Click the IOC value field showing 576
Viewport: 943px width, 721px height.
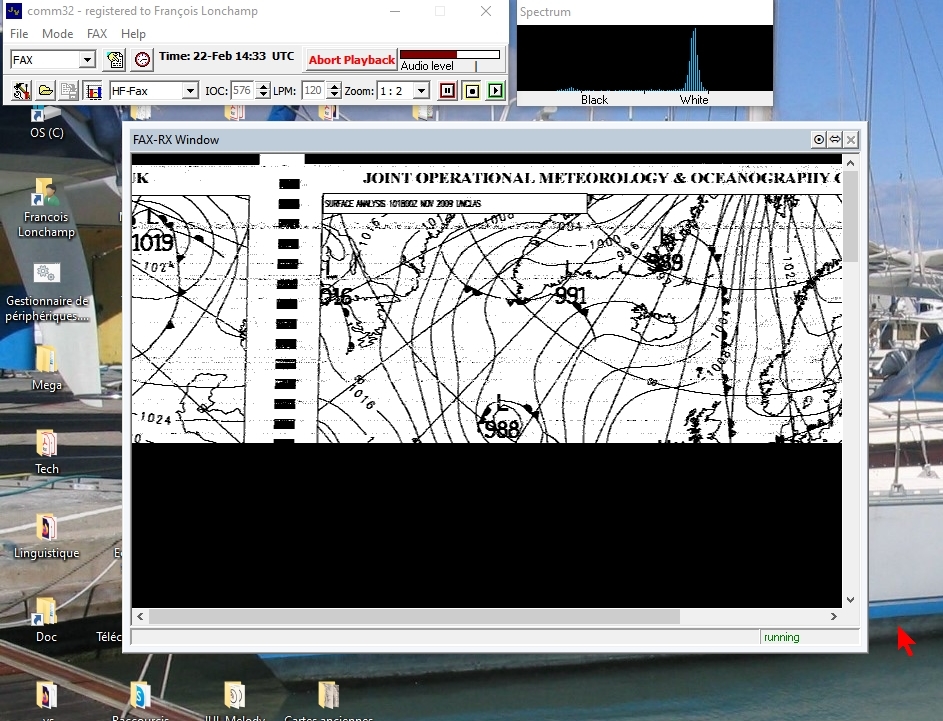(x=242, y=91)
